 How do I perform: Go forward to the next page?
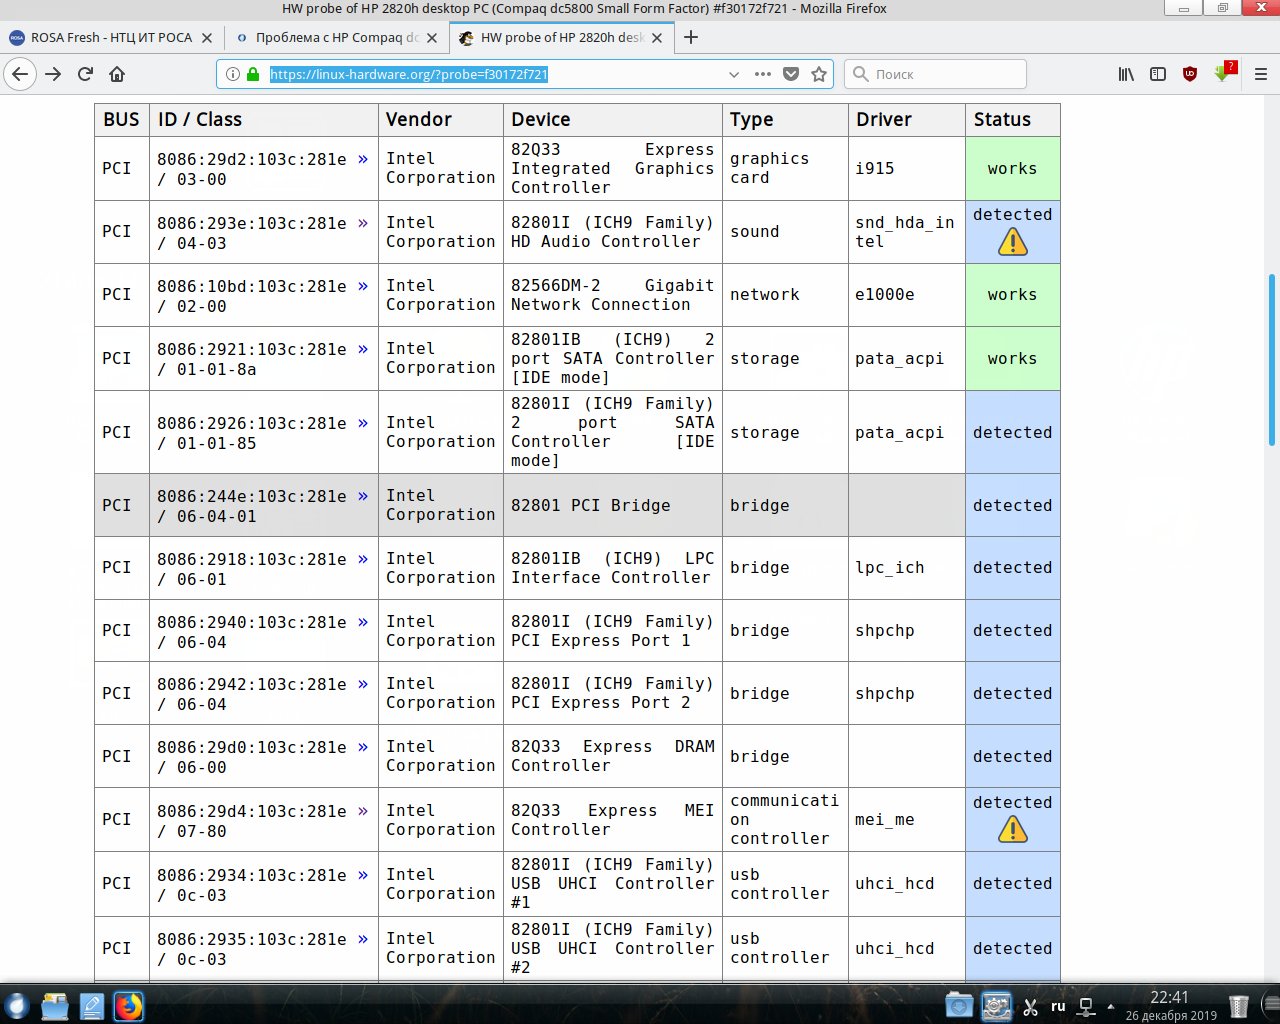(53, 74)
